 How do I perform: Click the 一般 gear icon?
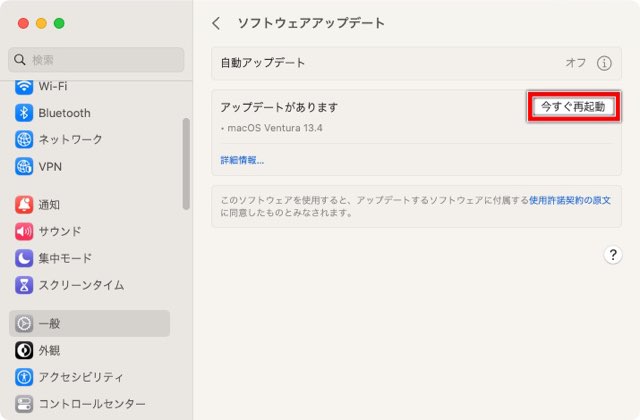pos(24,323)
